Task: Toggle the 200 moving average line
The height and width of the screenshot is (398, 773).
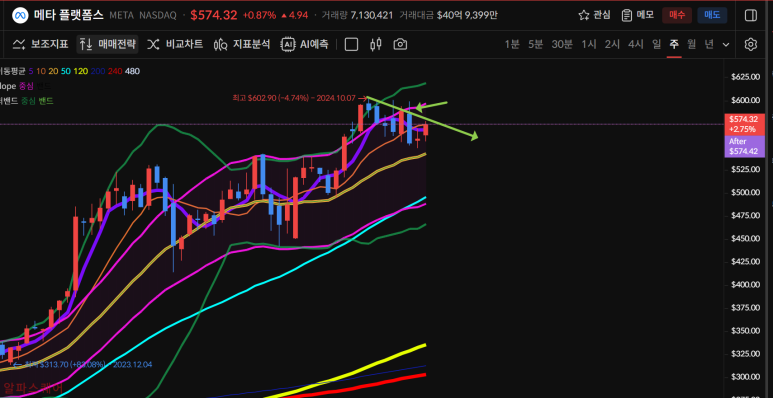Action: click(98, 71)
